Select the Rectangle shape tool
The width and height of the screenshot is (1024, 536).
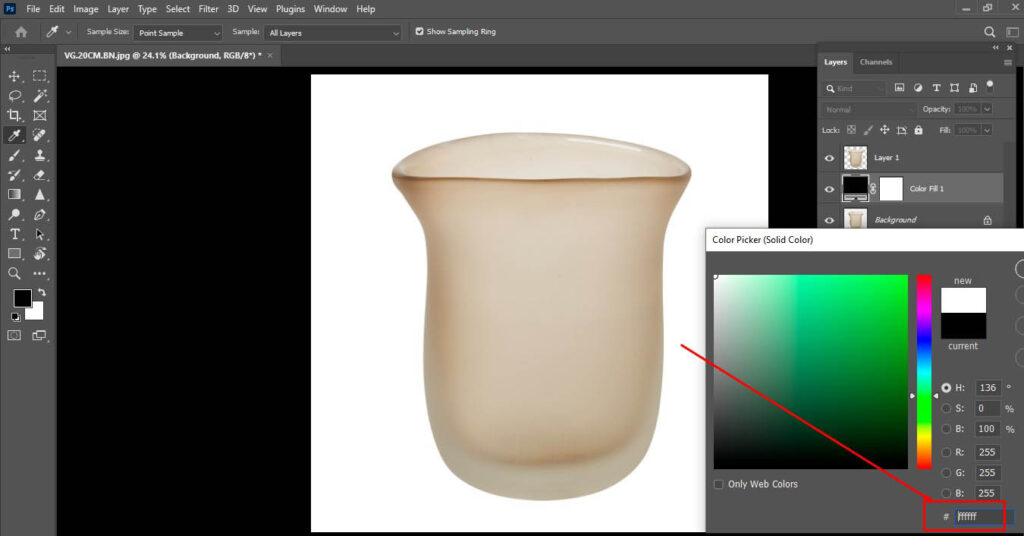click(x=14, y=253)
